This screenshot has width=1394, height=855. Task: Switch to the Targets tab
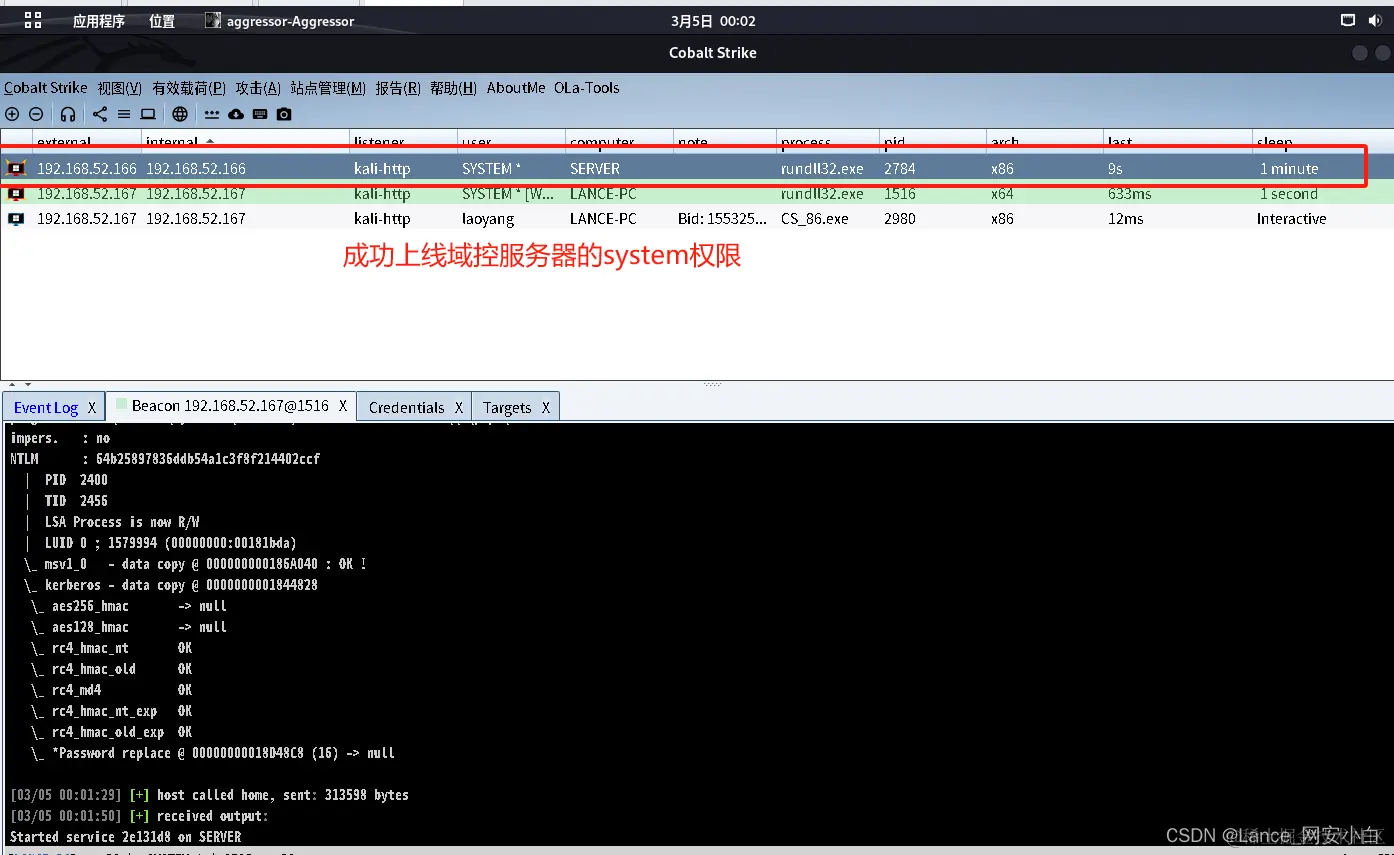(x=507, y=407)
